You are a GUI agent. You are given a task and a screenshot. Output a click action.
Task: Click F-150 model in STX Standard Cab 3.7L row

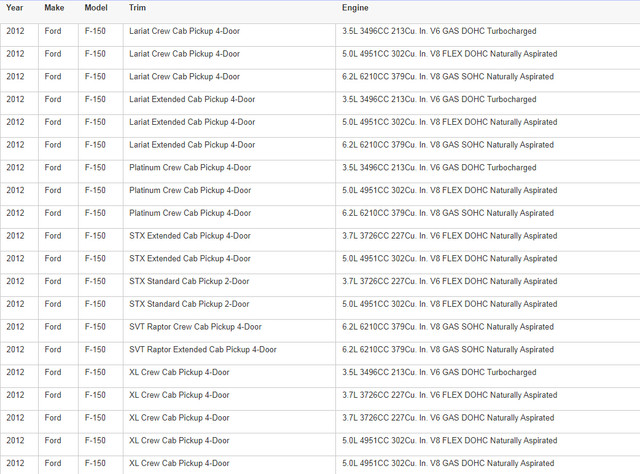click(x=95, y=281)
